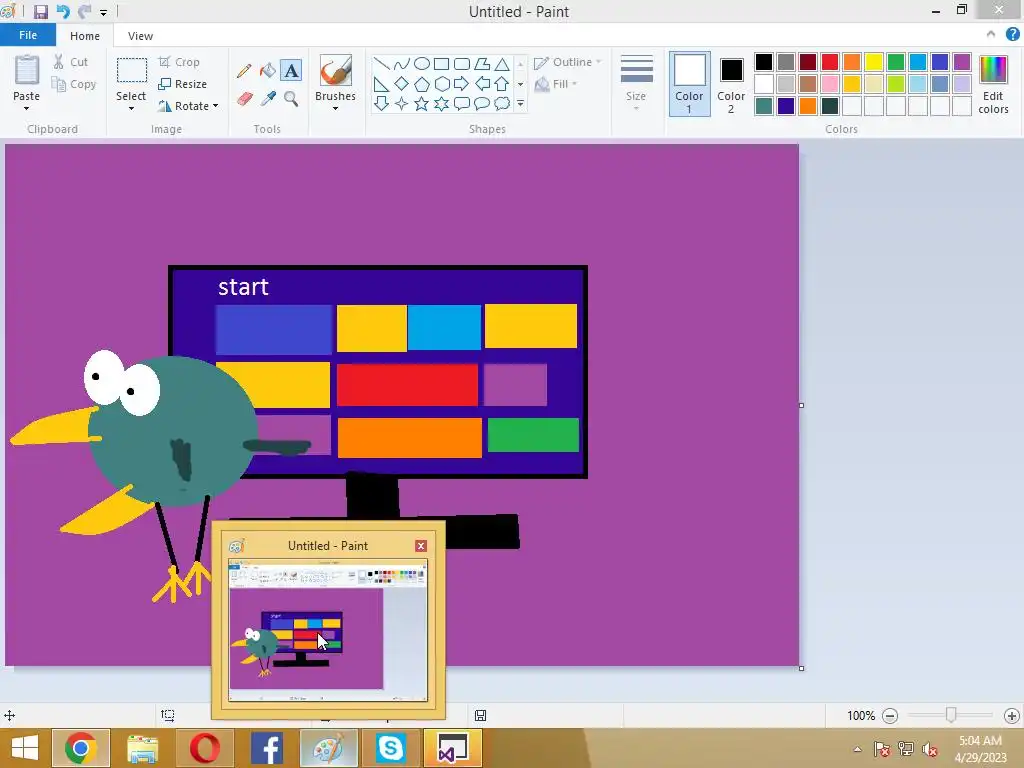Screen dimensions: 1024x768
Task: Select the Text tool
Action: click(x=291, y=71)
